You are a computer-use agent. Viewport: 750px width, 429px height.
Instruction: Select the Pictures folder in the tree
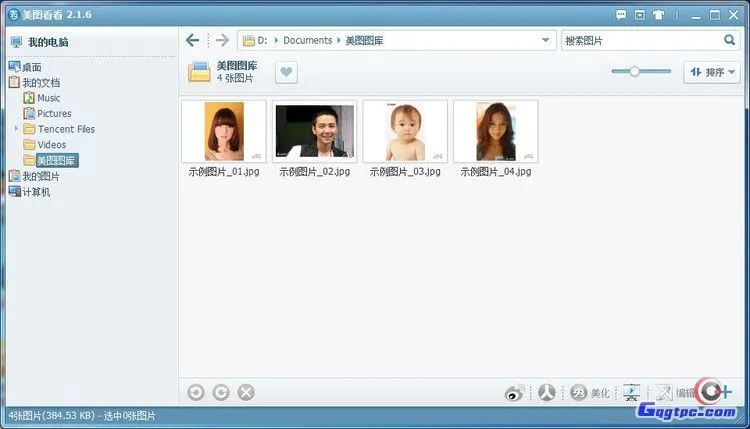click(54, 114)
